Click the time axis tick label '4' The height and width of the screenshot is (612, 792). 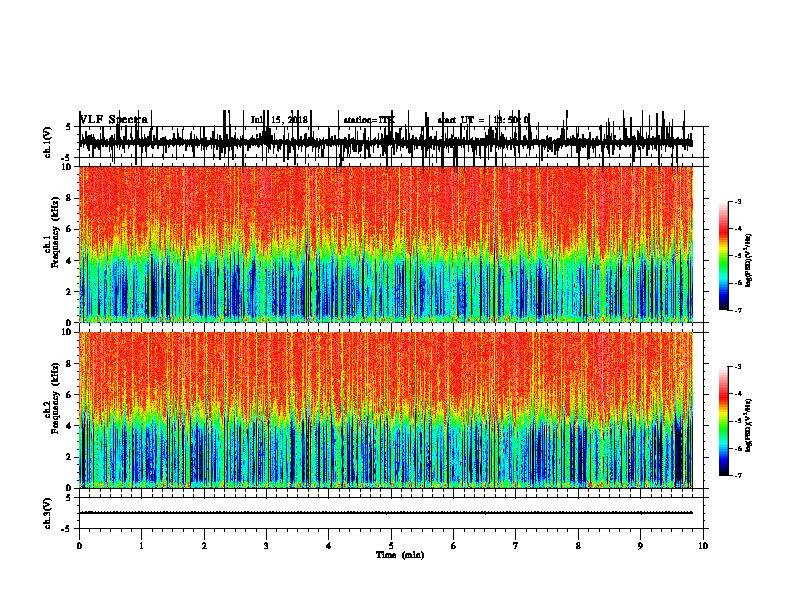(329, 546)
